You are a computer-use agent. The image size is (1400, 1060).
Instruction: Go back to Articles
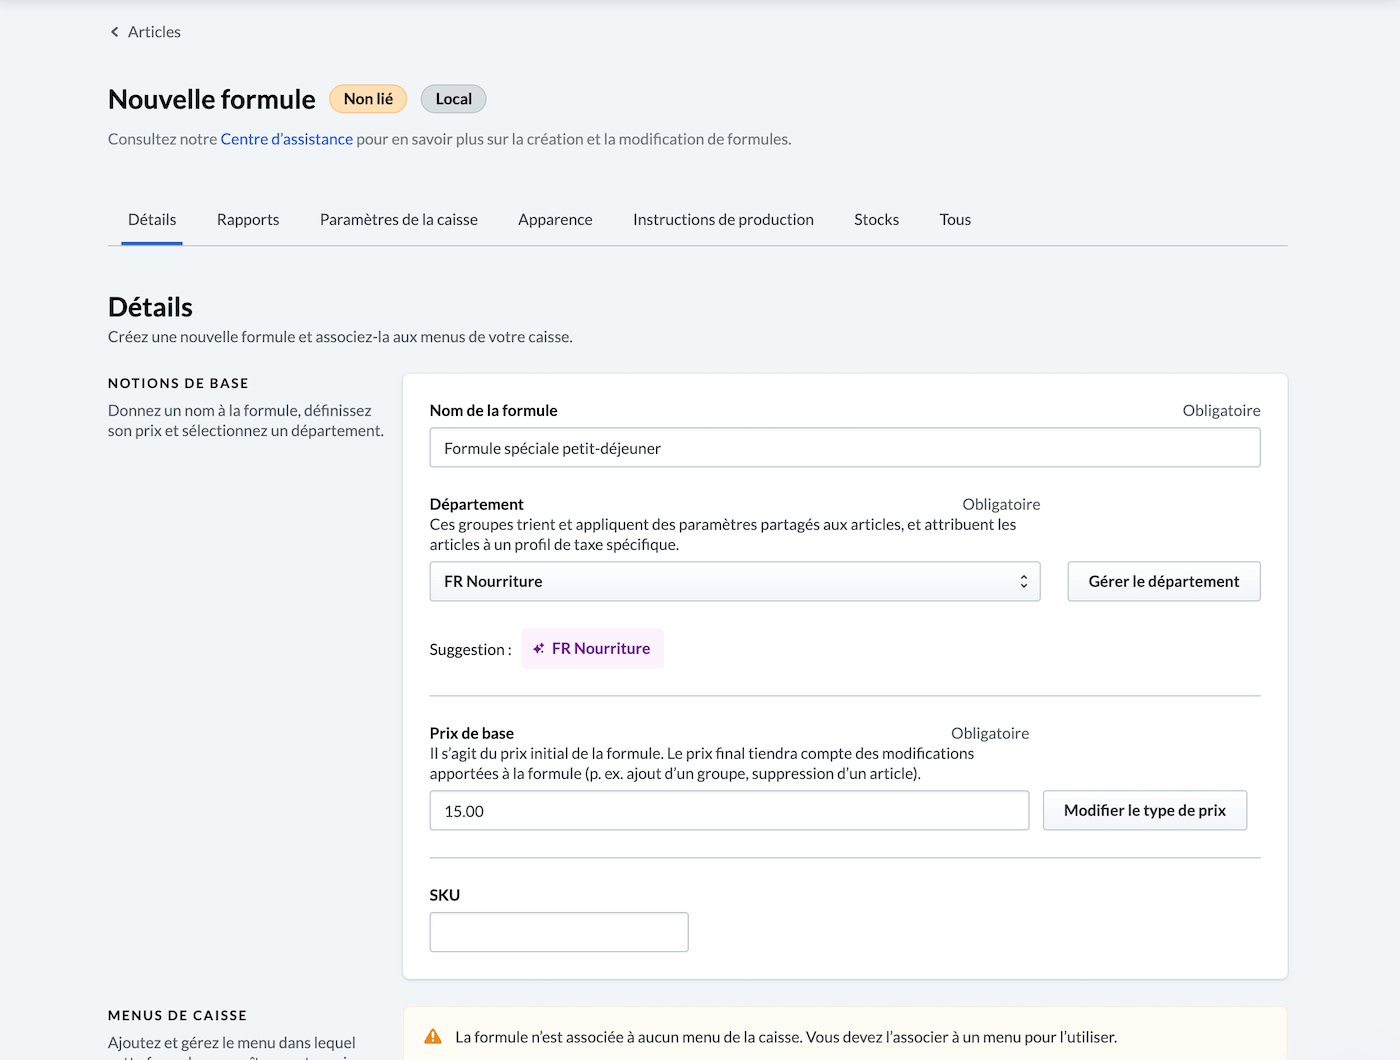click(x=154, y=32)
